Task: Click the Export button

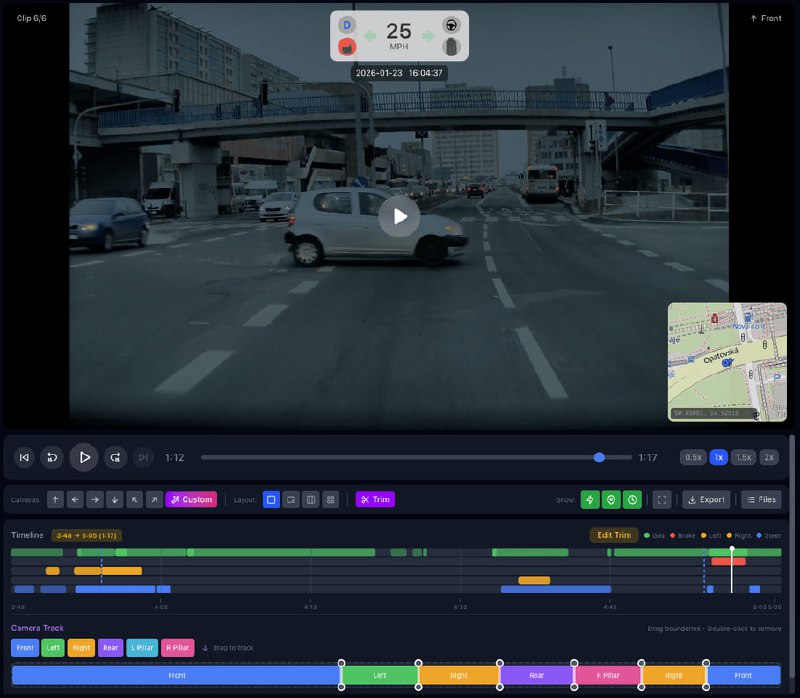Action: (x=706, y=500)
